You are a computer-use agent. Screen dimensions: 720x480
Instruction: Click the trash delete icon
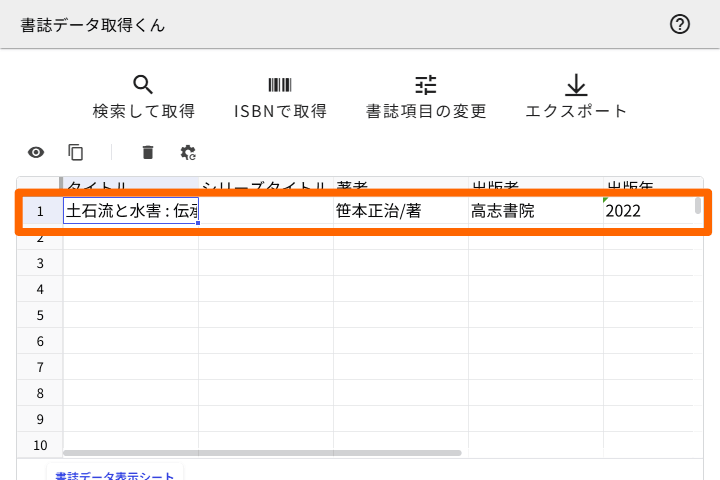[148, 152]
